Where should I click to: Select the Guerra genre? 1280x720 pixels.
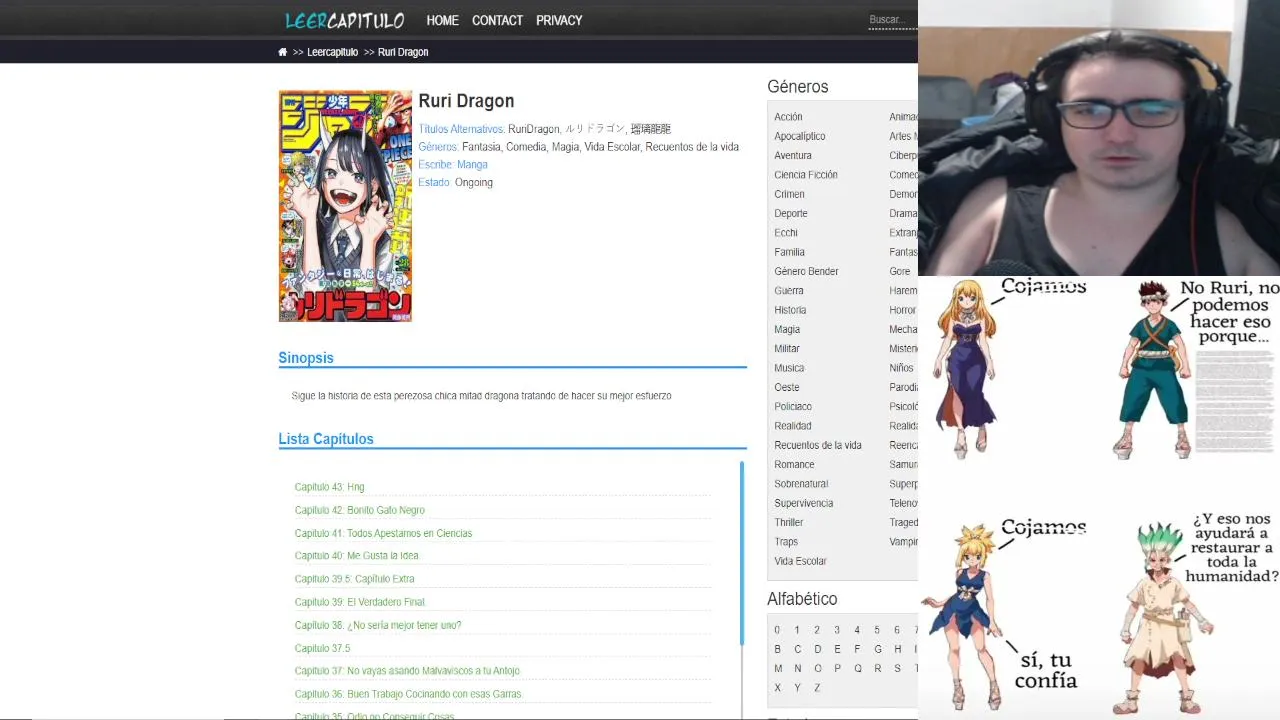coord(788,291)
